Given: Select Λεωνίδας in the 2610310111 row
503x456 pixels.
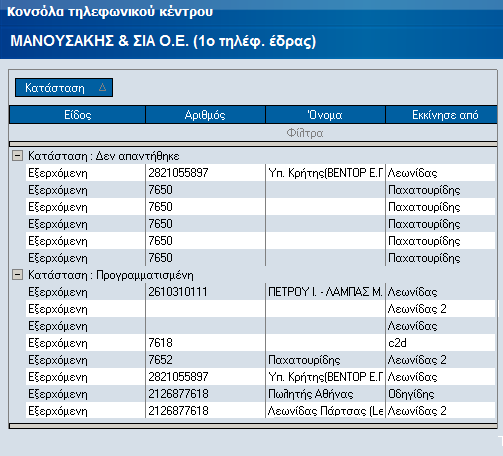Looking at the screenshot, I should click(440, 292).
